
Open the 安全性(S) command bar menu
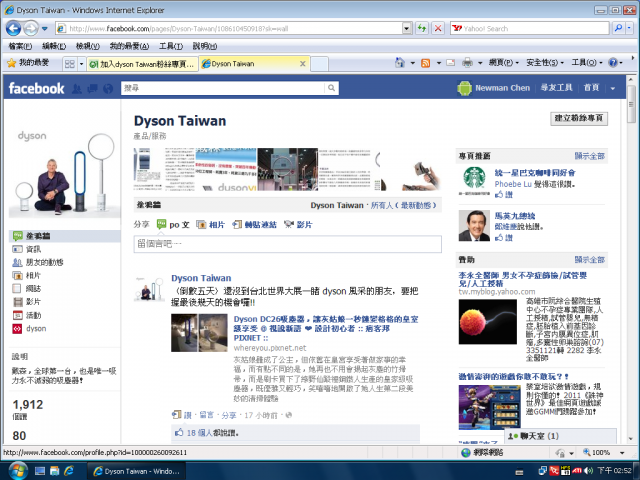point(544,63)
